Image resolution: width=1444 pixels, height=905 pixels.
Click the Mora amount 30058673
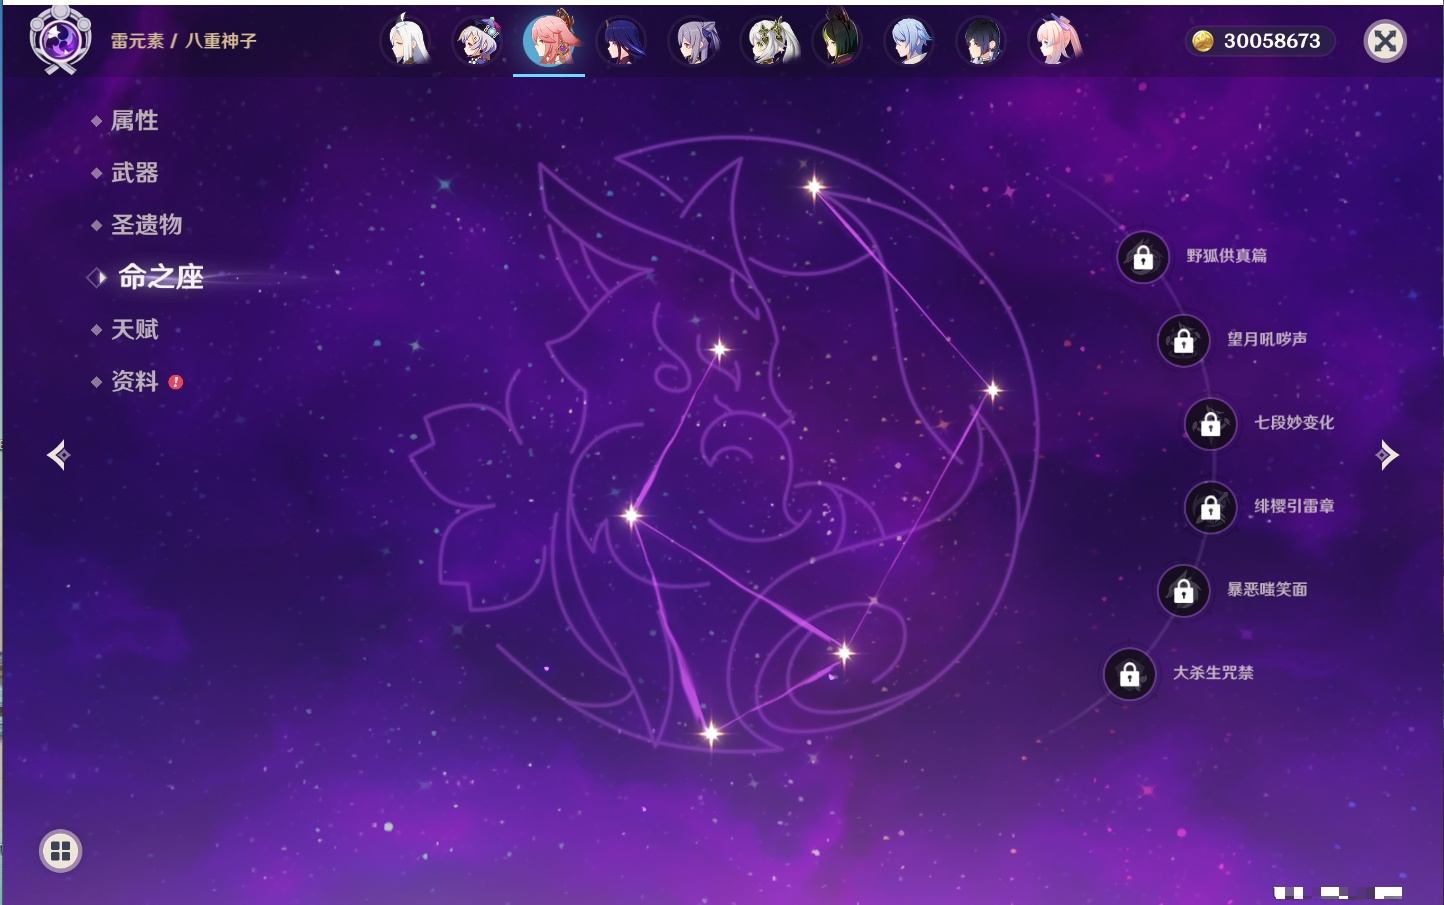click(x=1272, y=41)
